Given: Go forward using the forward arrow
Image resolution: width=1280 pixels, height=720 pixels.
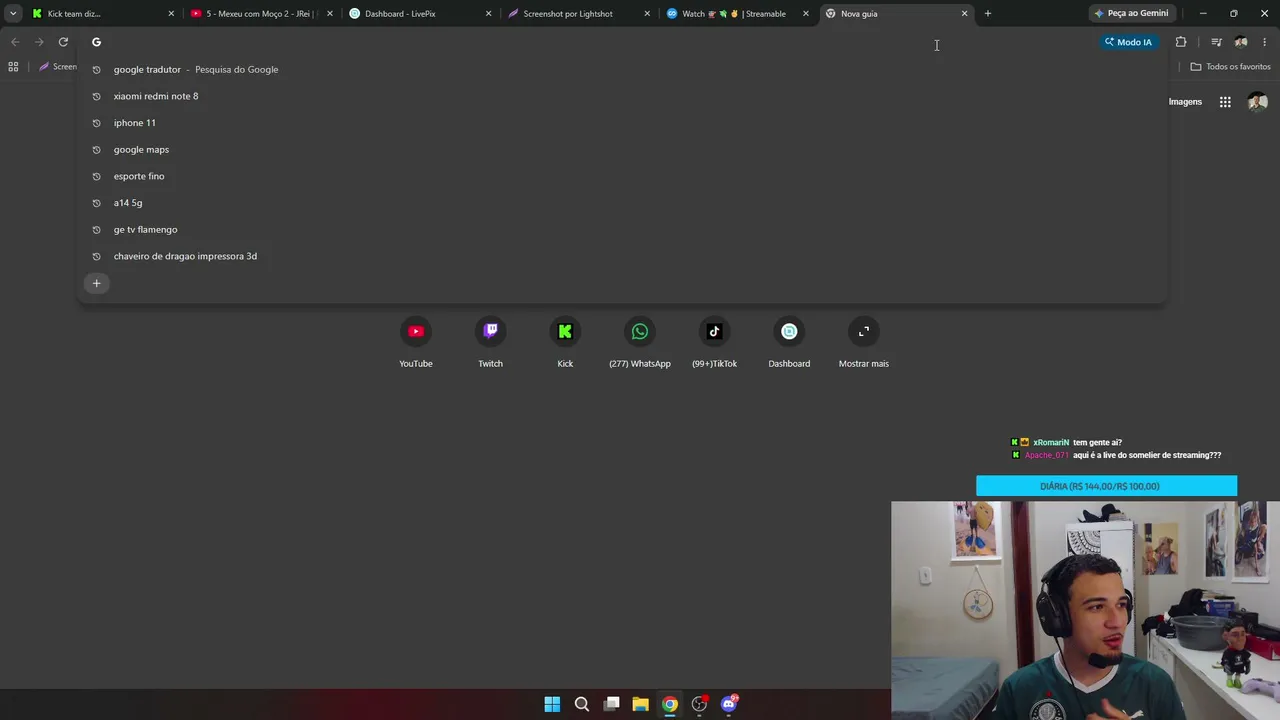Looking at the screenshot, I should tap(39, 42).
